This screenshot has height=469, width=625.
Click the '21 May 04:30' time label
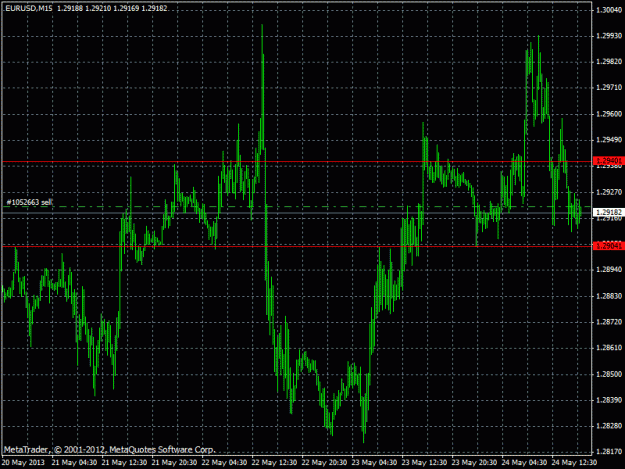(74, 463)
